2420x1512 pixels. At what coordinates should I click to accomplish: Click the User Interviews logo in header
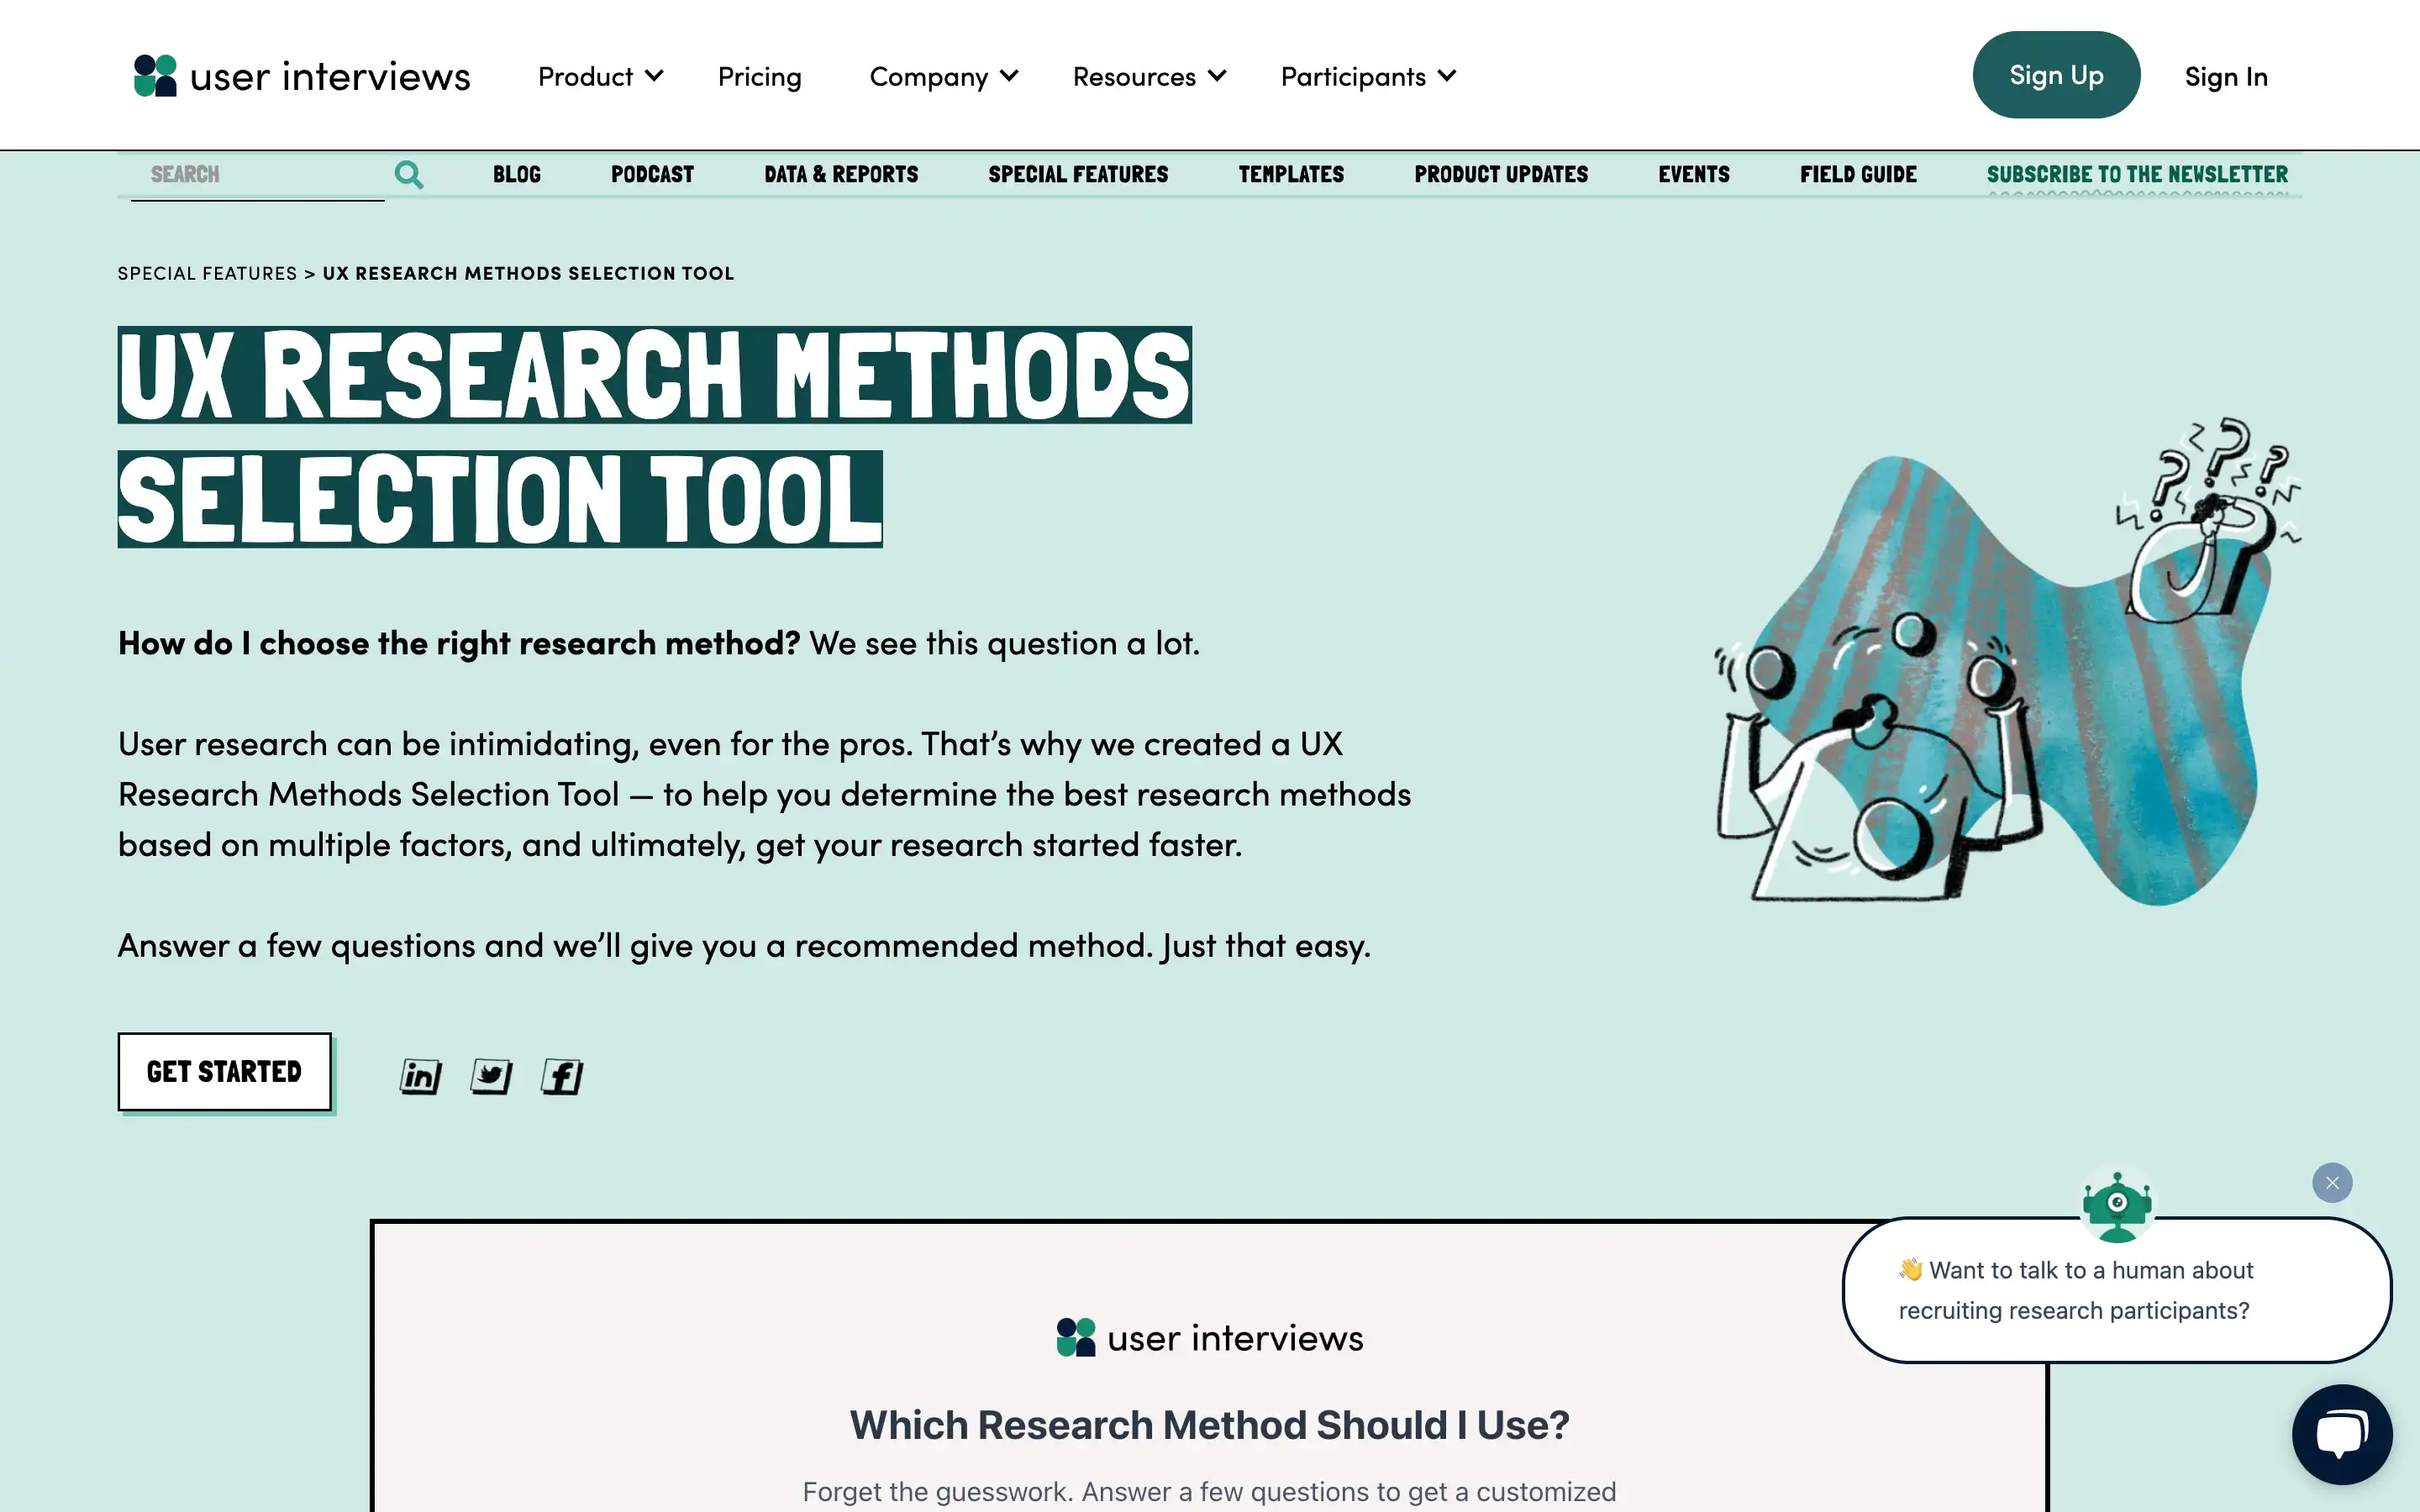[302, 76]
